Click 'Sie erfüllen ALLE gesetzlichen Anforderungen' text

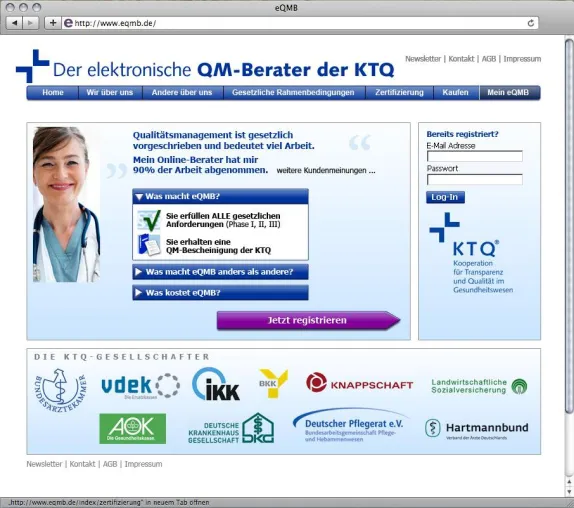[x=223, y=220]
